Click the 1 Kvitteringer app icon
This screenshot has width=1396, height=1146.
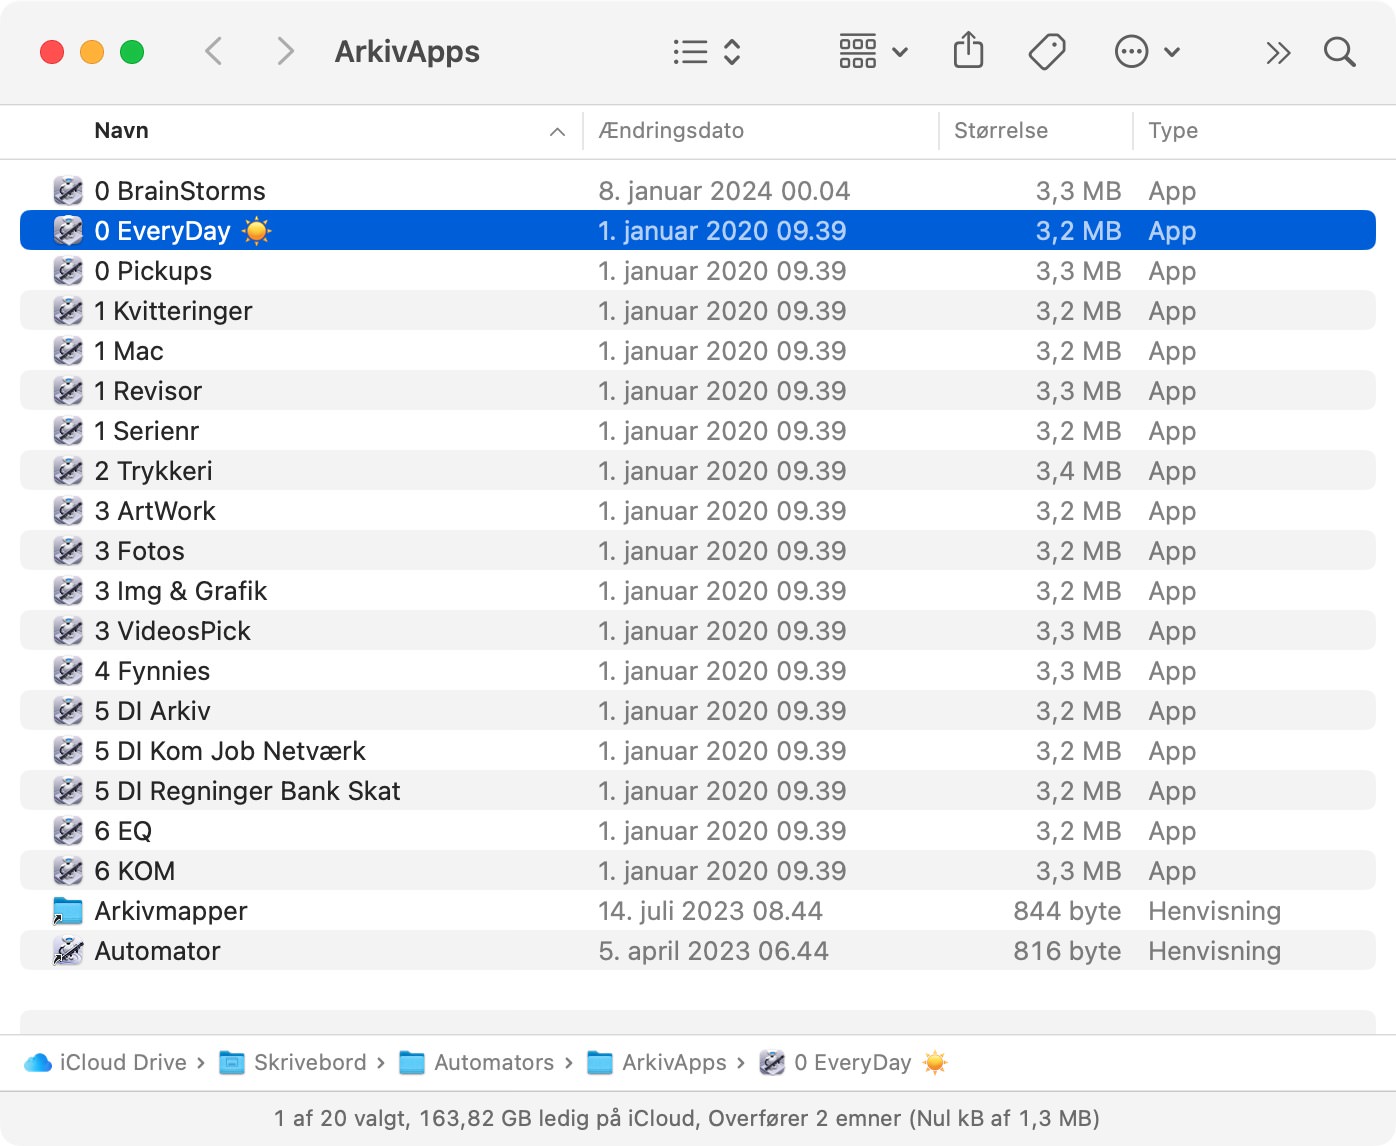coord(68,310)
